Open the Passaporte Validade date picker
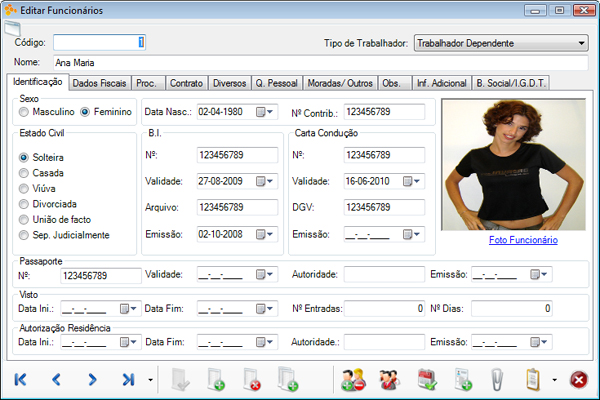 point(264,274)
